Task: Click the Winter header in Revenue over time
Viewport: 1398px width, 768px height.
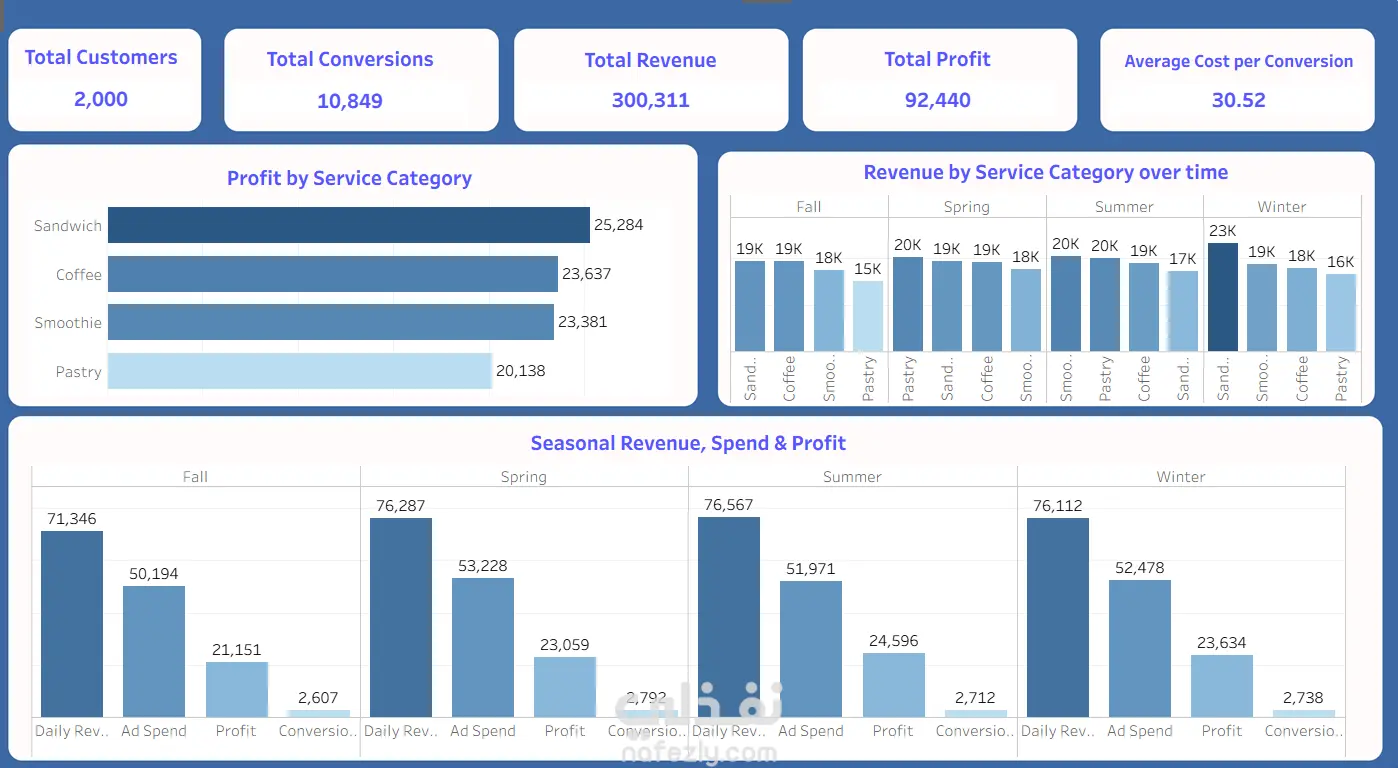Action: [x=1282, y=207]
